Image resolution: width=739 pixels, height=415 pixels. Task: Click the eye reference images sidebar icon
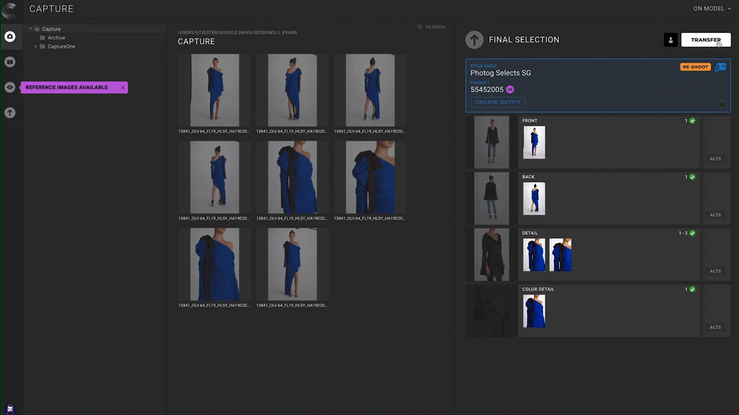[10, 87]
